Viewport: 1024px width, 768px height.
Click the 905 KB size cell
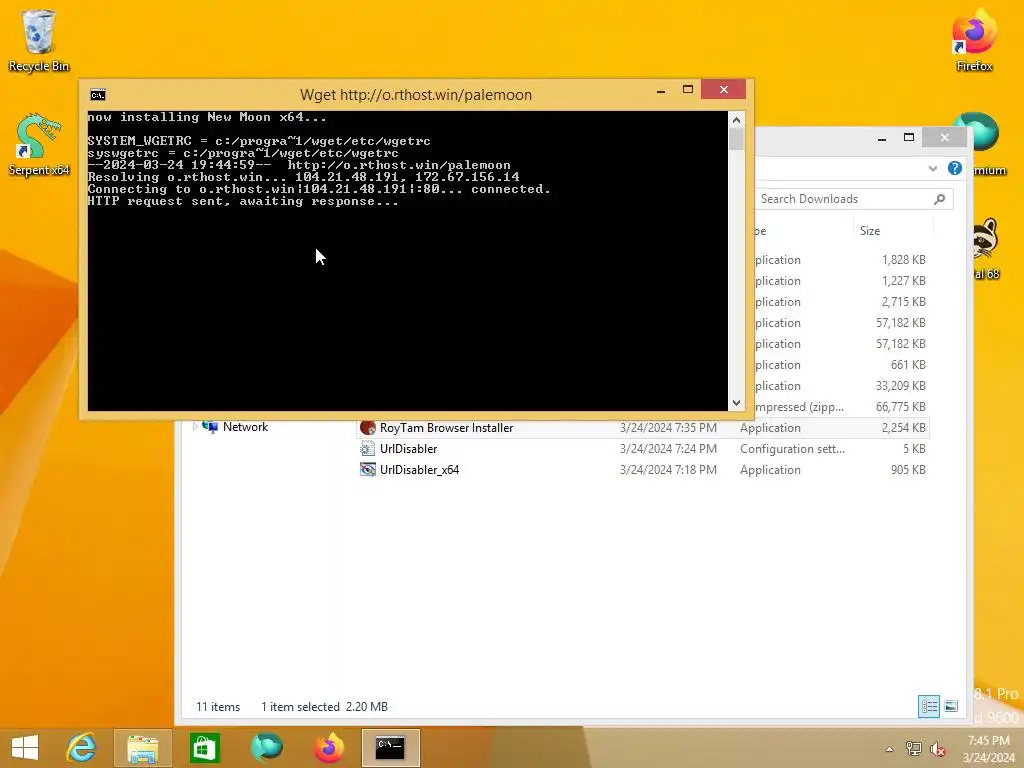908,470
